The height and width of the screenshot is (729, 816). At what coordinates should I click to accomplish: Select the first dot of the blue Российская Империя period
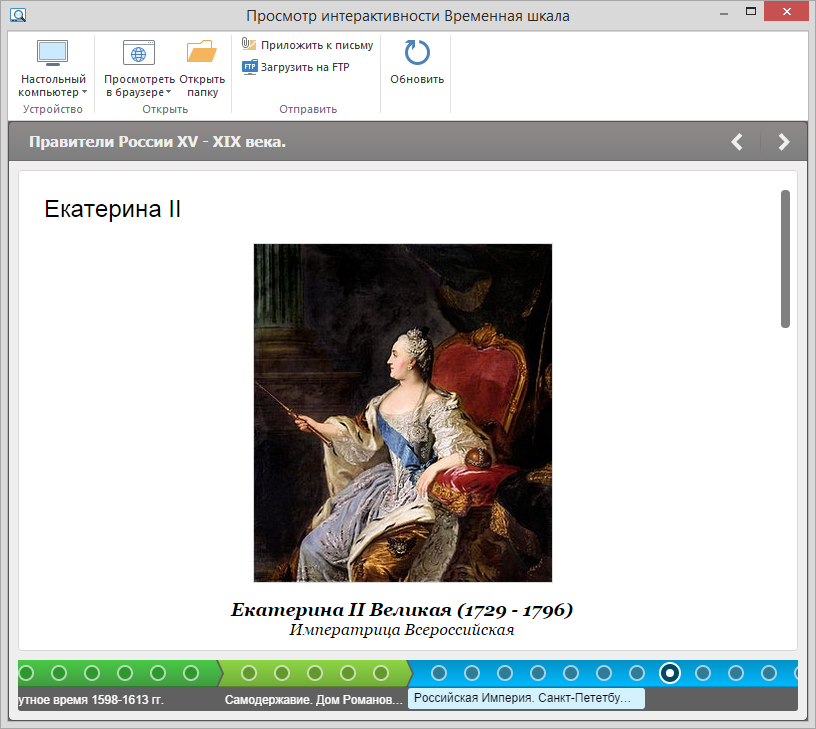click(439, 673)
